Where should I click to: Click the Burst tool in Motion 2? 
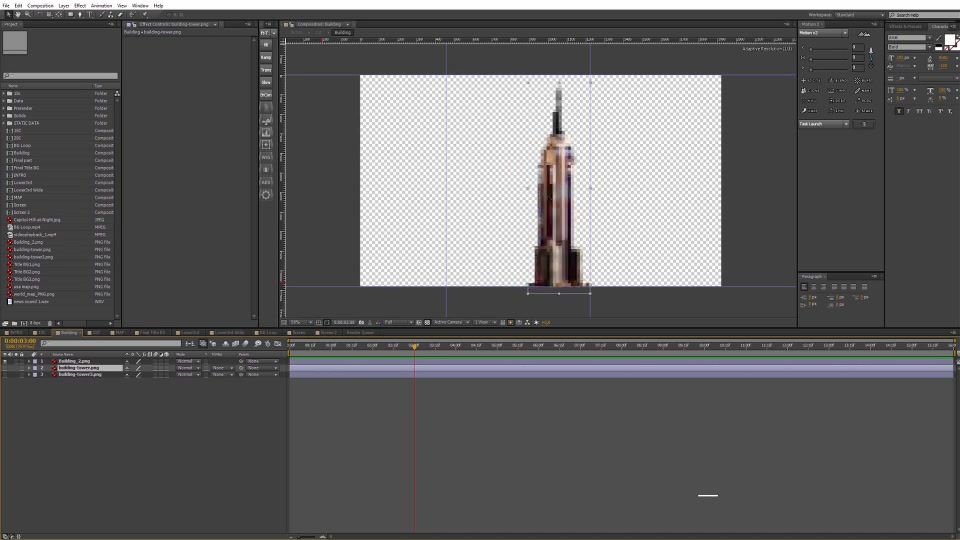click(863, 80)
